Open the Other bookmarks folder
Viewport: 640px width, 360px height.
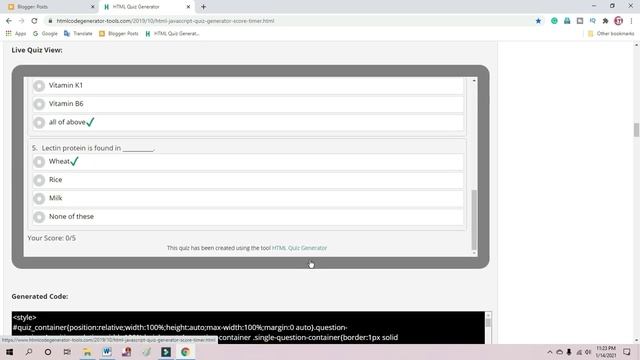pos(611,33)
